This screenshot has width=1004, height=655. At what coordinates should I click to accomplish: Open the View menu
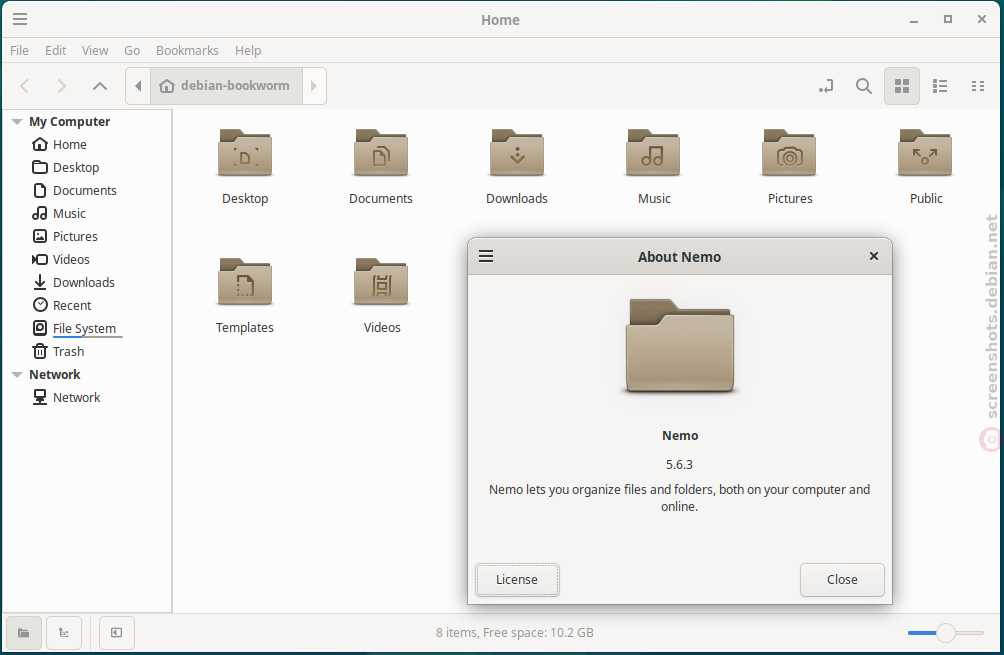[95, 51]
